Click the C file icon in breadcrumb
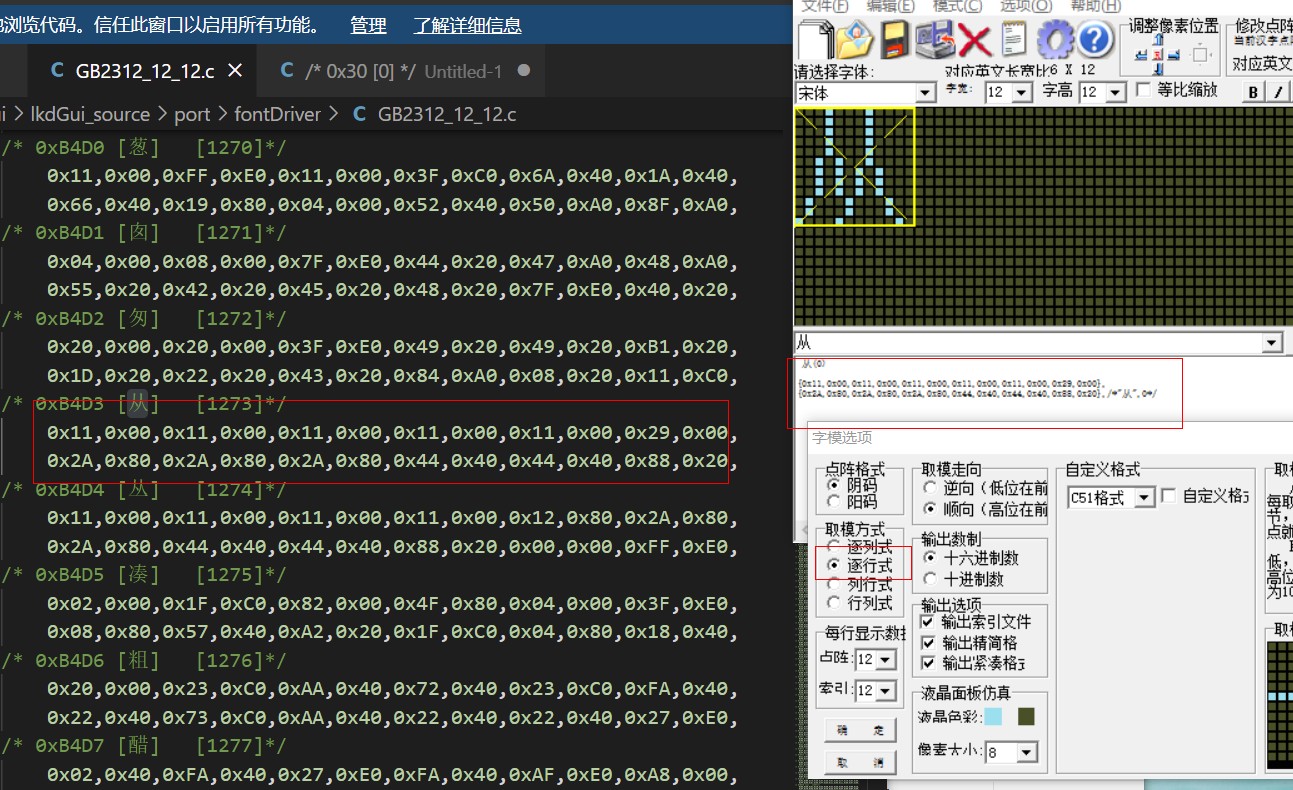 click(359, 114)
